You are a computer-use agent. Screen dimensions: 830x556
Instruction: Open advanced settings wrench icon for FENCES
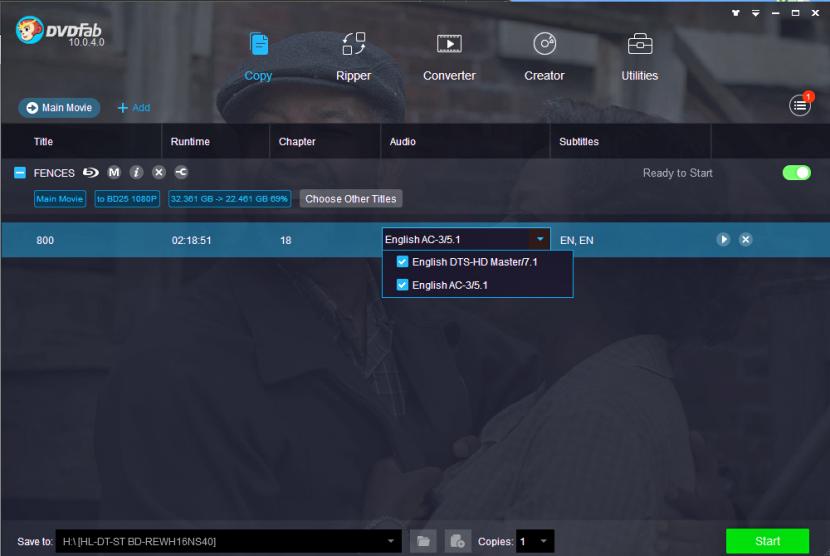click(181, 172)
